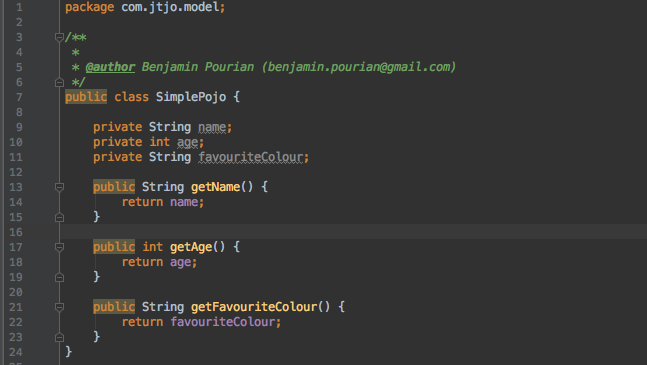Image resolution: width=647 pixels, height=365 pixels.
Task: Click the author name Benjamin Pourian
Action: [198, 67]
